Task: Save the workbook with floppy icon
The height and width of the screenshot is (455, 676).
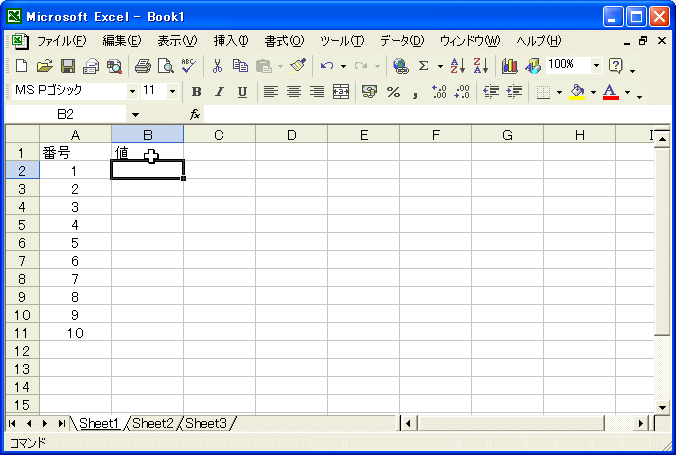Action: (x=68, y=66)
